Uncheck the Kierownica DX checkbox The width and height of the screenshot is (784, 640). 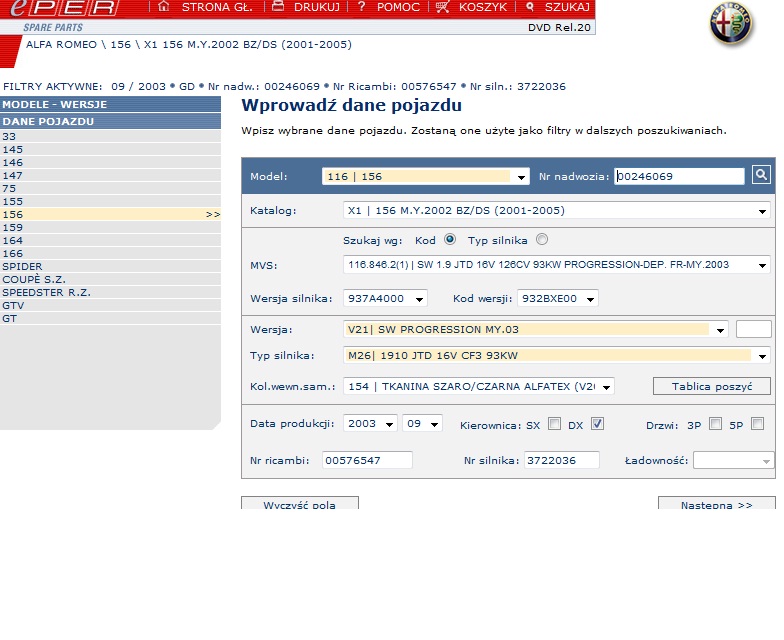point(598,424)
